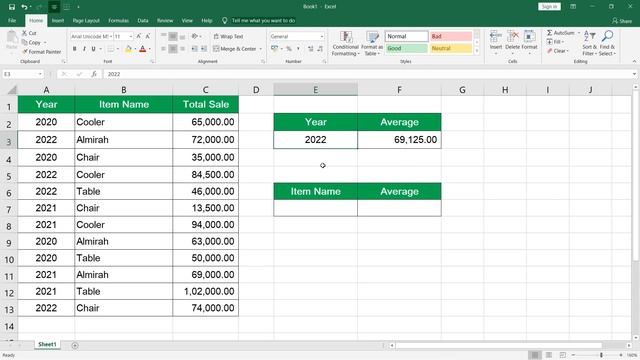Screen dimensions: 640x360
Task: Apply the yellow fill color
Action: click(x=129, y=49)
